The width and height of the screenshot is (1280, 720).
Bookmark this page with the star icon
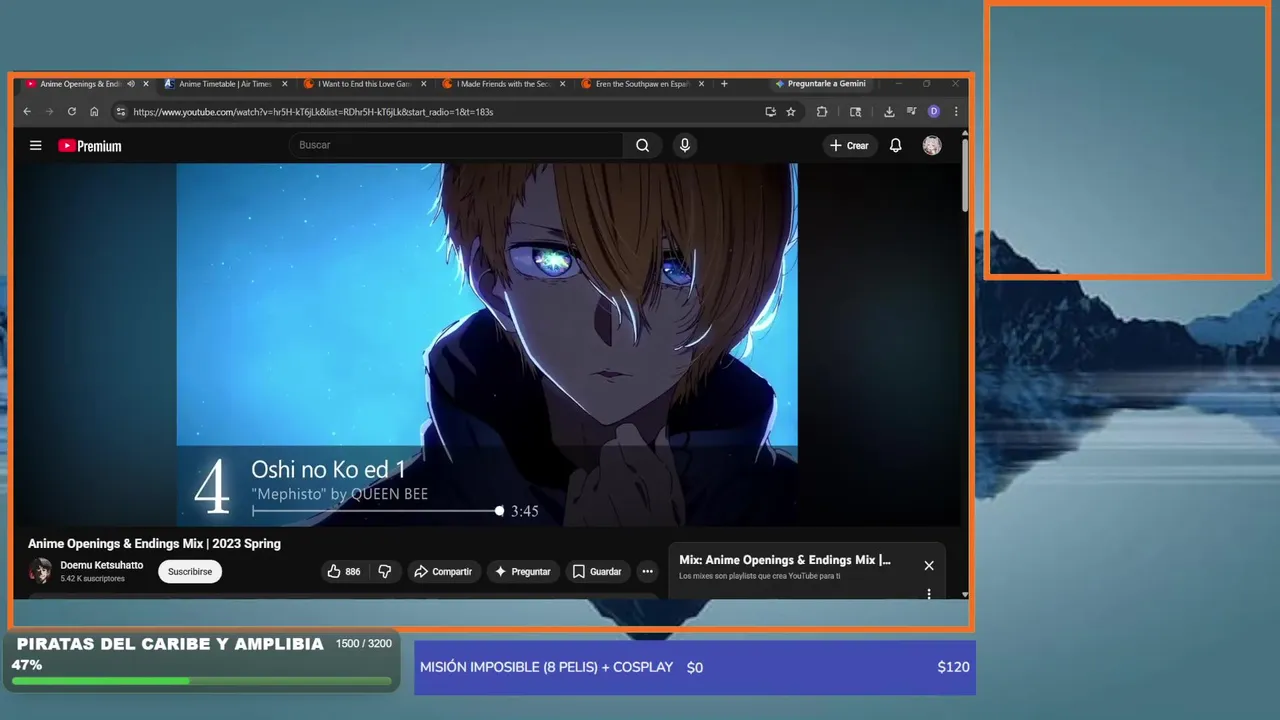point(791,112)
